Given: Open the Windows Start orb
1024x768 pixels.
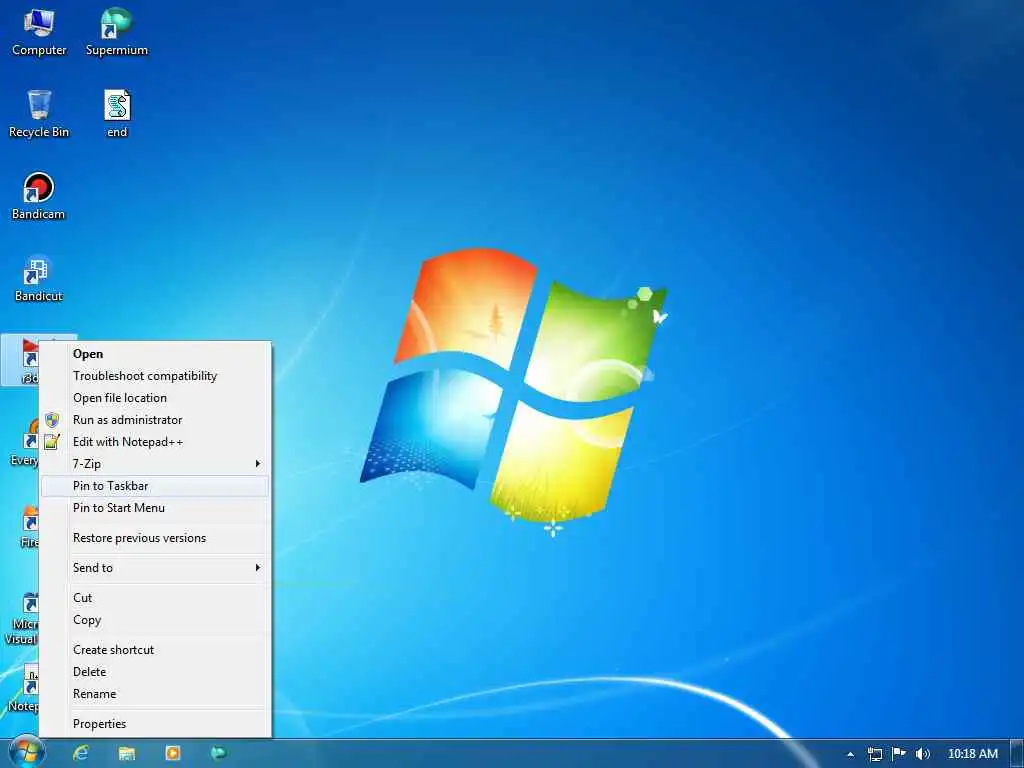Looking at the screenshot, I should click(26, 753).
